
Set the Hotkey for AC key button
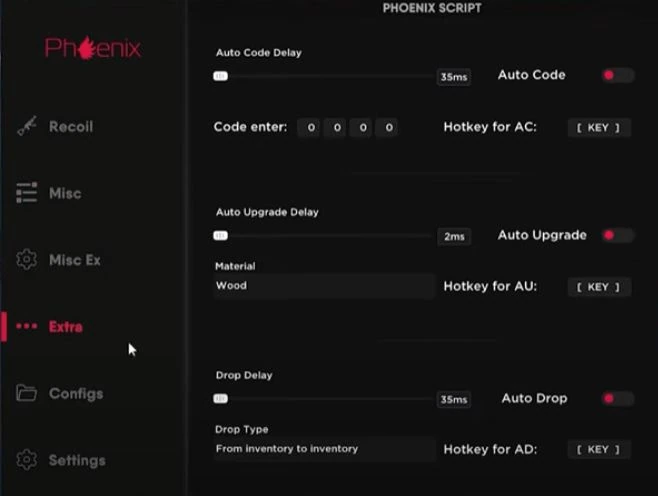point(599,128)
